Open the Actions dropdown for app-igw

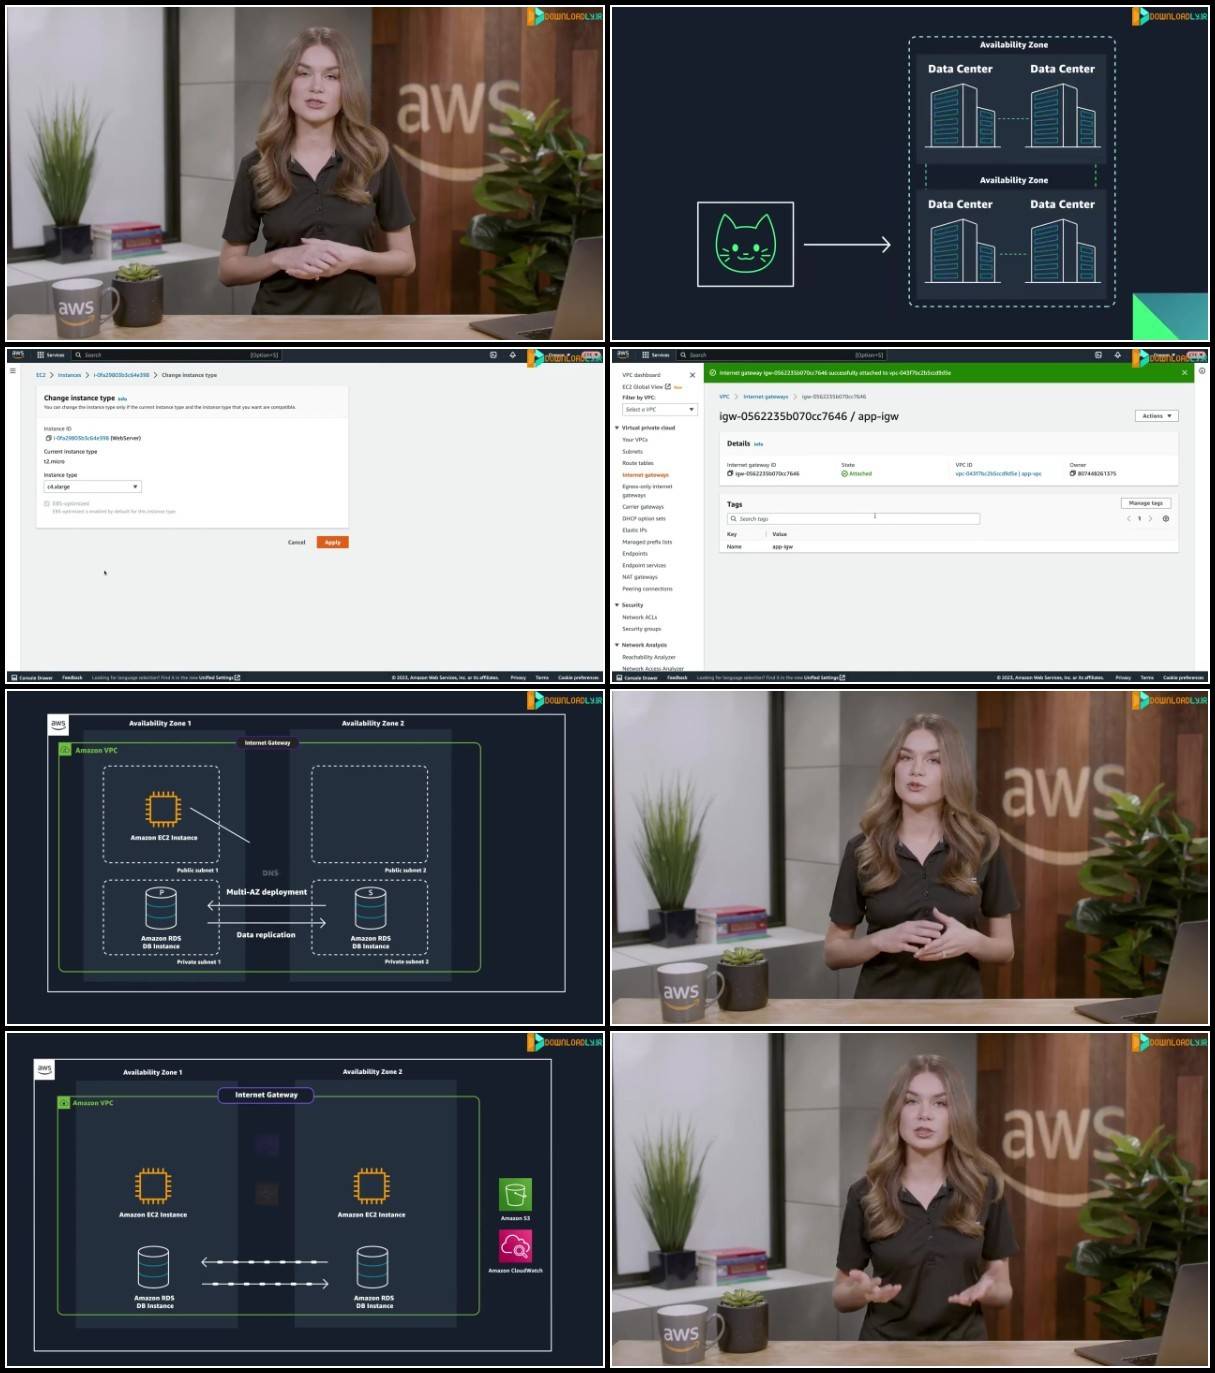[x=1157, y=416]
